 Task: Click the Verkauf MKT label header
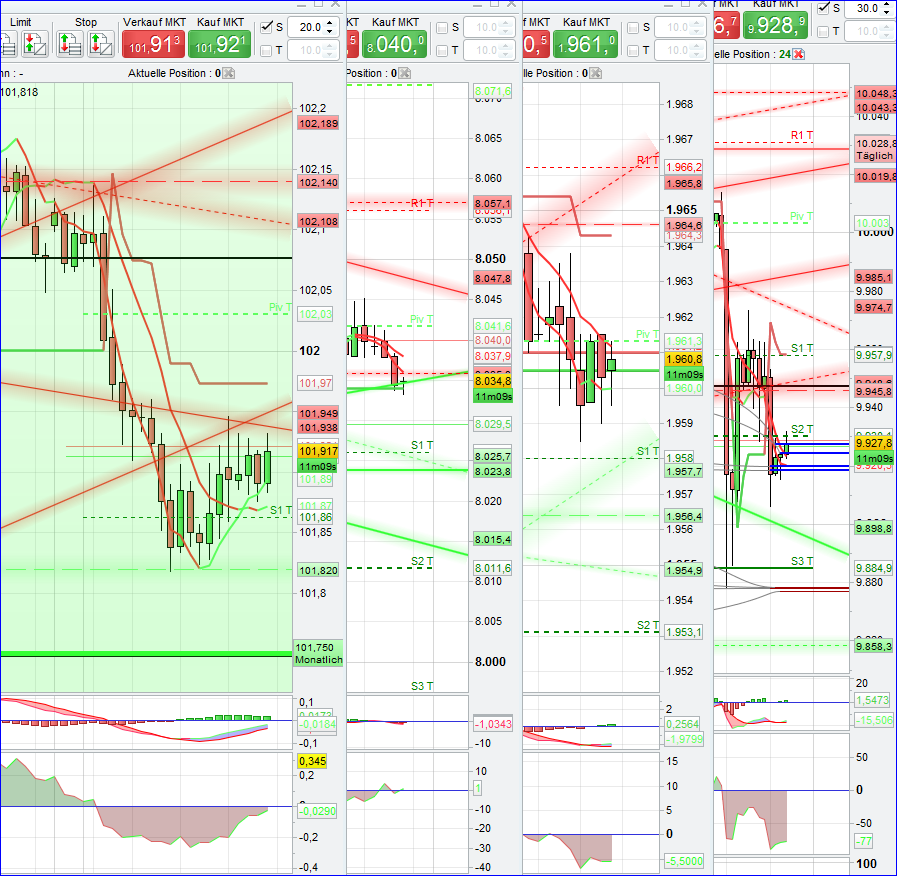[x=154, y=22]
